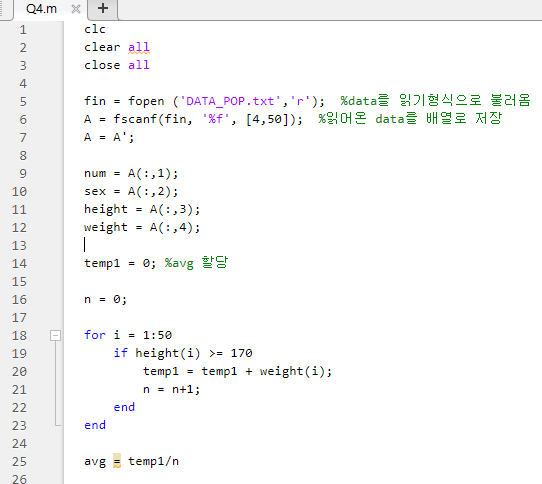542x484 pixels.
Task: Click the A = A'; transpose line
Action: [x=109, y=137]
